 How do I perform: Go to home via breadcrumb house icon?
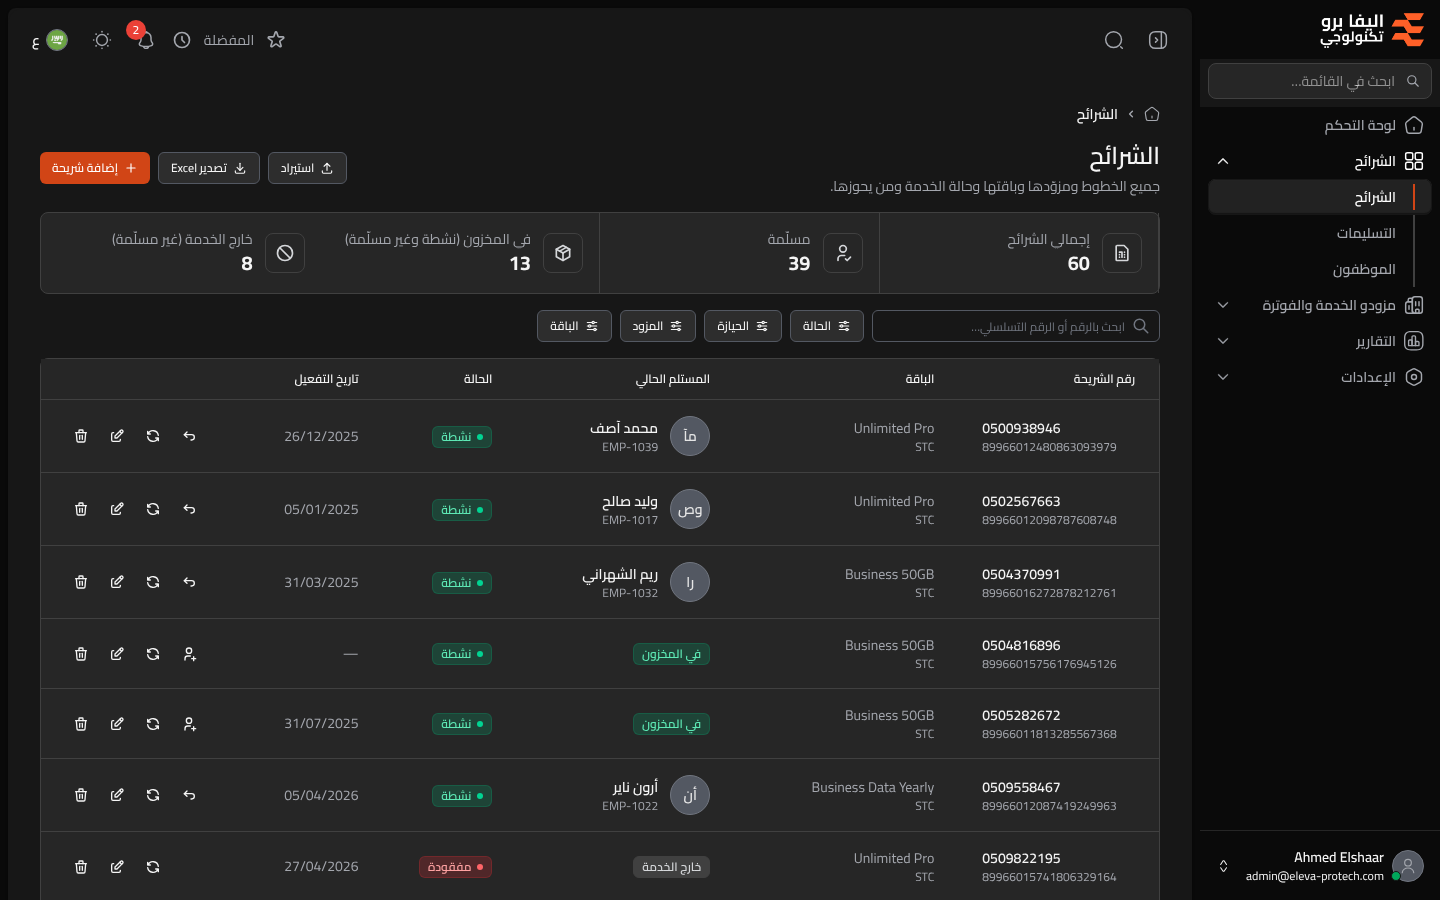tap(1152, 114)
